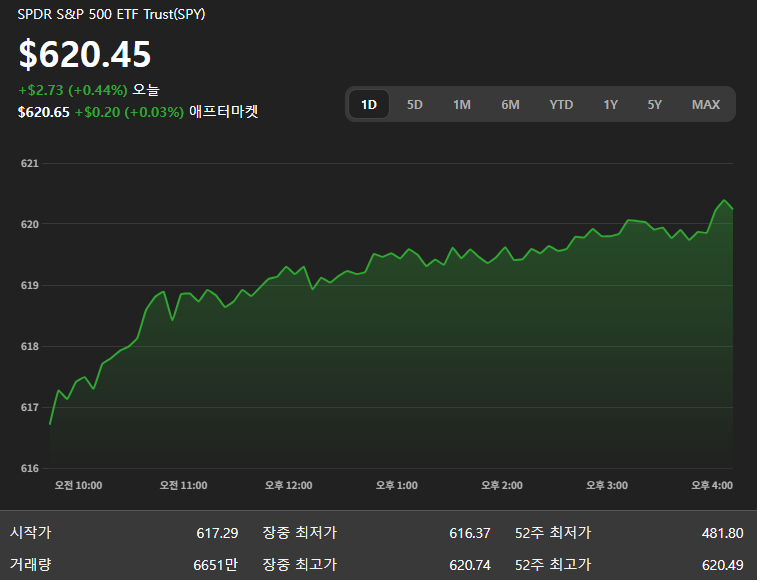Click the opening price value 617.29

click(x=217, y=533)
